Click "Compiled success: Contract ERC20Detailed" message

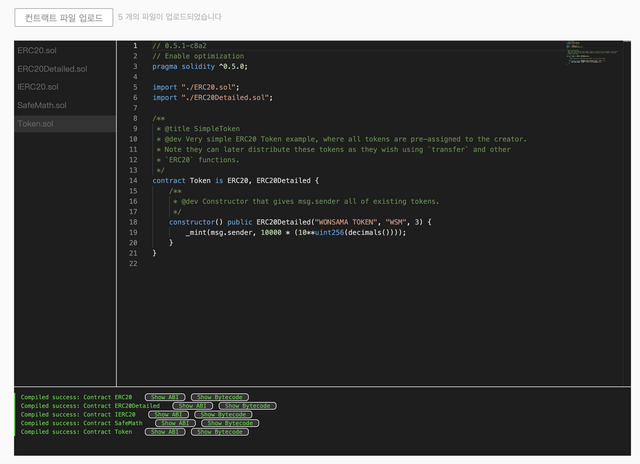90,406
